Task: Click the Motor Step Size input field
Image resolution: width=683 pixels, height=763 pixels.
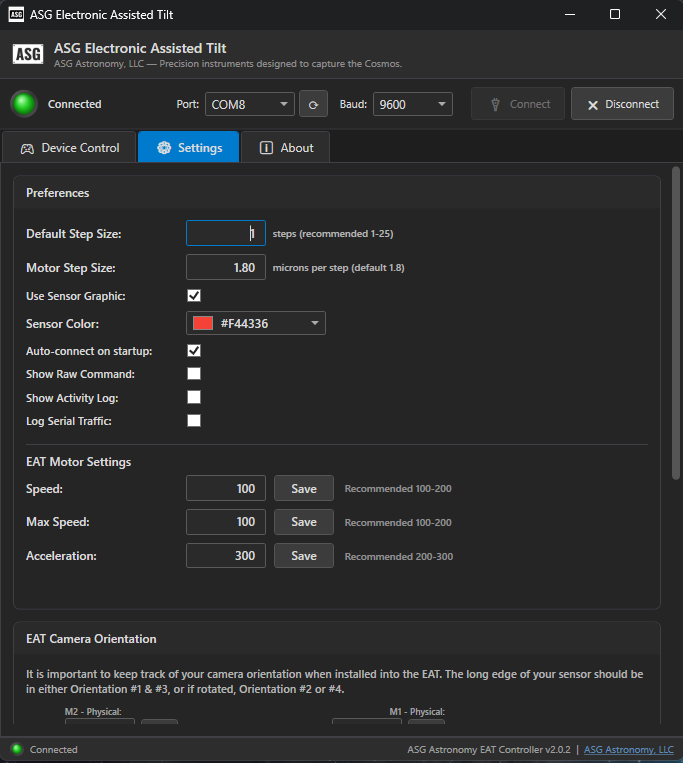Action: 226,268
